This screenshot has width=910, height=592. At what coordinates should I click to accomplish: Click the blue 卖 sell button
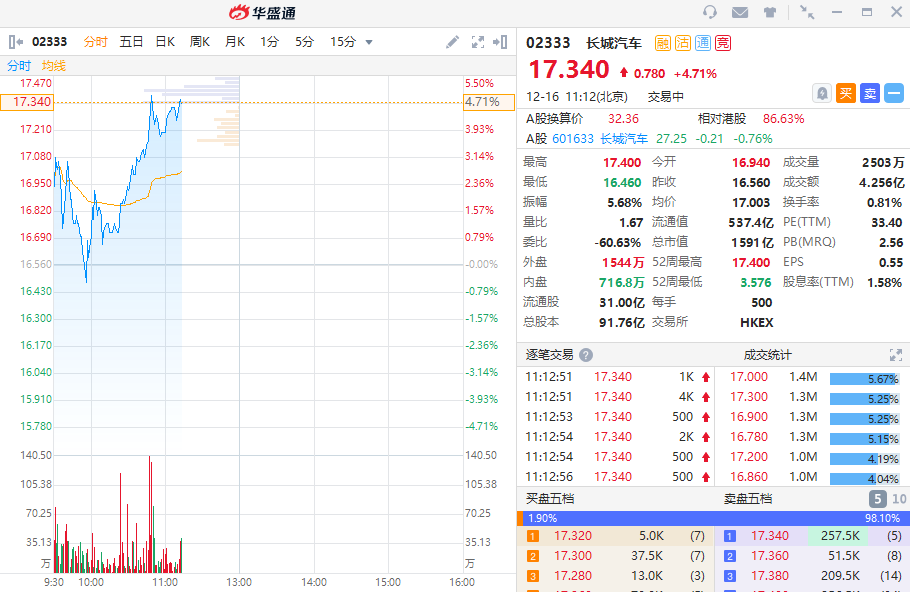(x=870, y=93)
